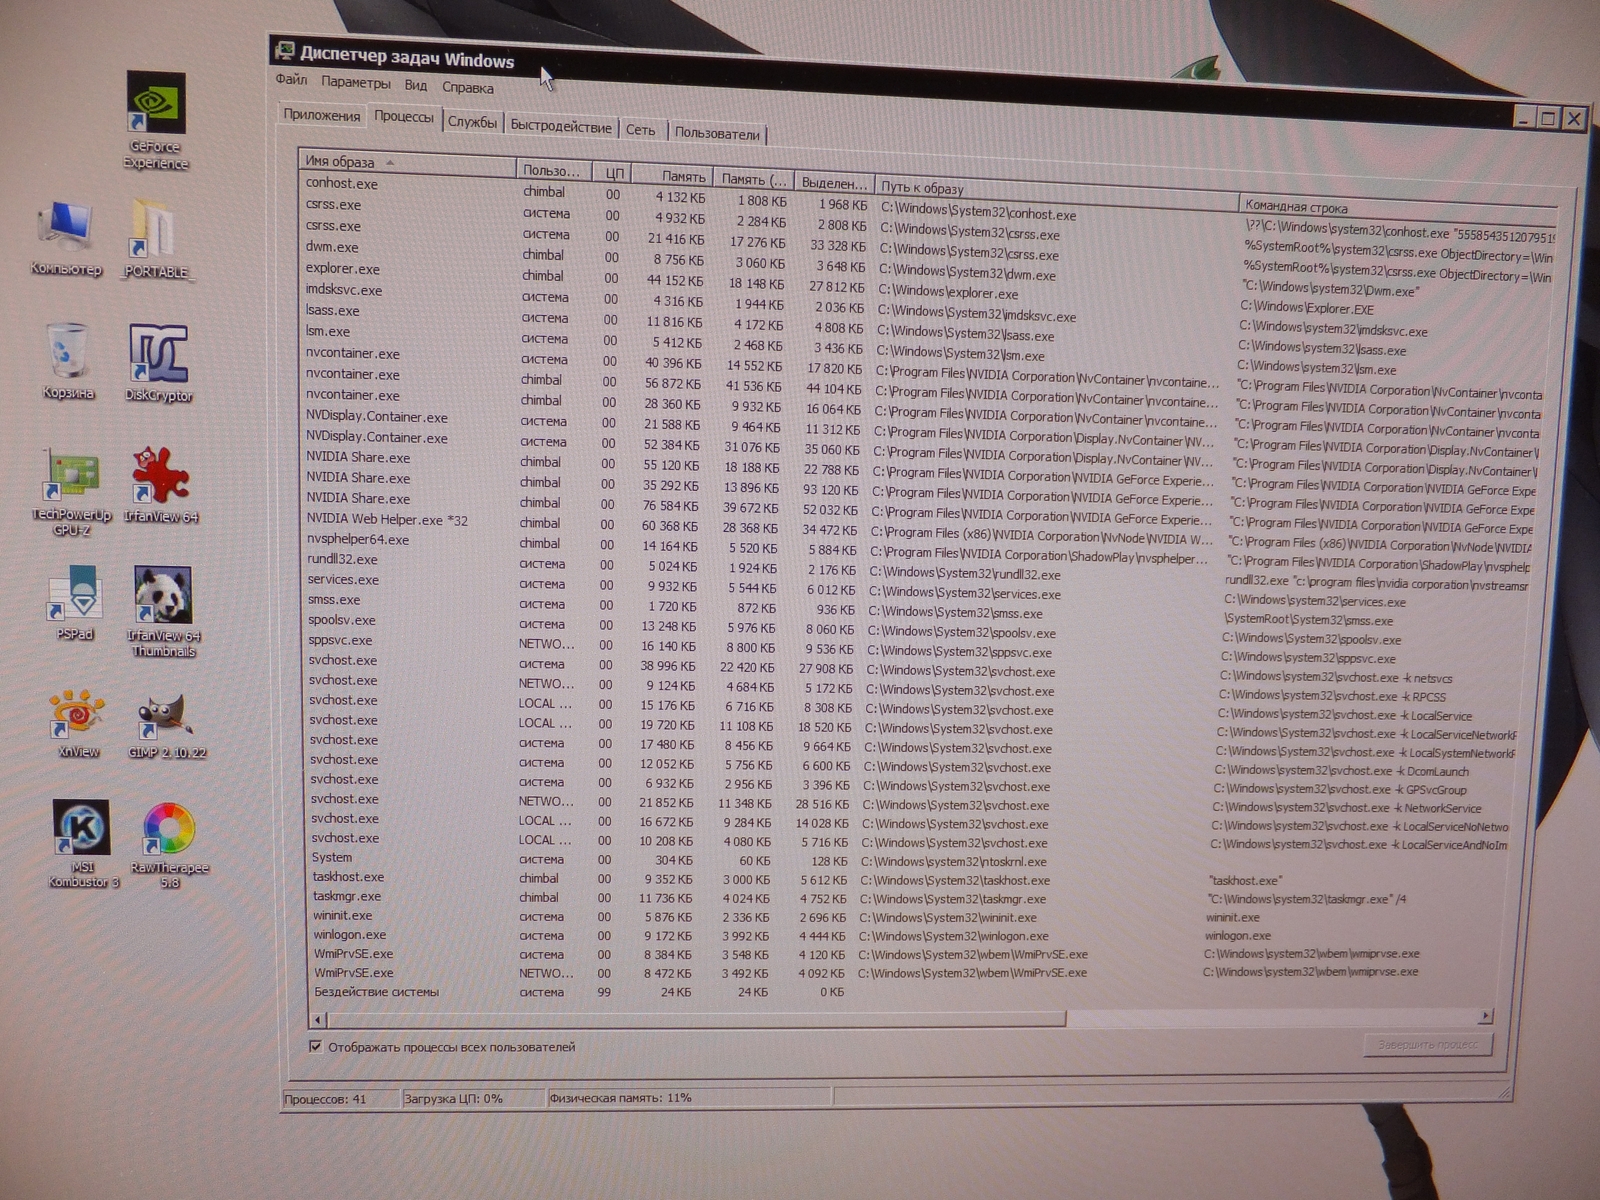The height and width of the screenshot is (1200, 1600).
Task: Click the Физическая память: 11% status entry
Action: tap(620, 1098)
